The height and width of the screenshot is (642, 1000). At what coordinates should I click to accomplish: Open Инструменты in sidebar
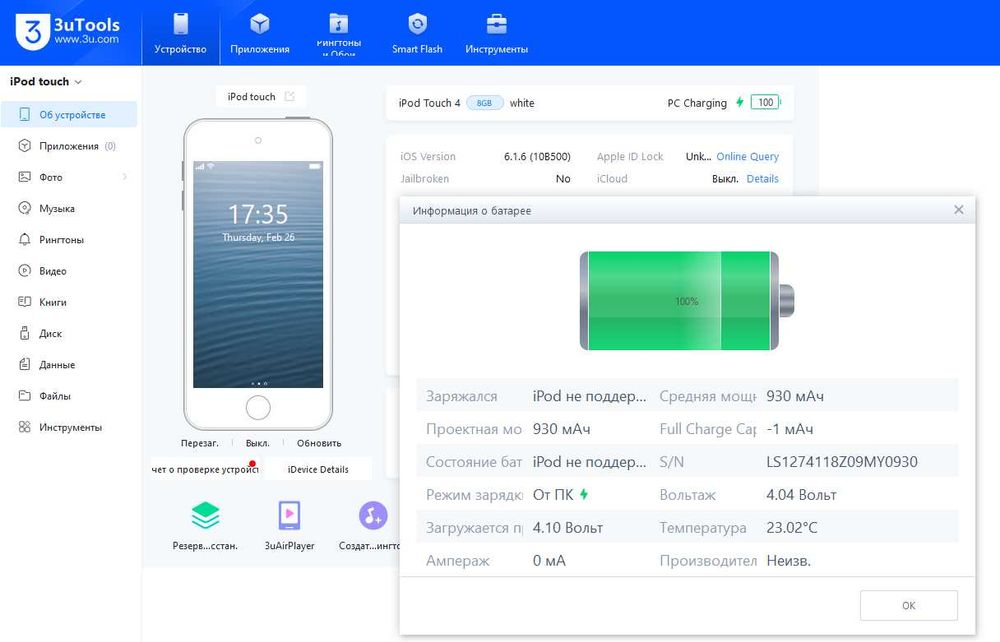click(x=69, y=427)
